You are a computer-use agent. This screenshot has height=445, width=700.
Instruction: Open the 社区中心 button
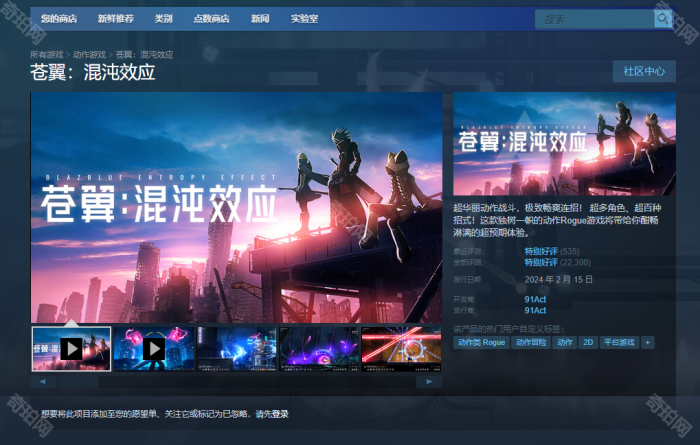(x=644, y=71)
